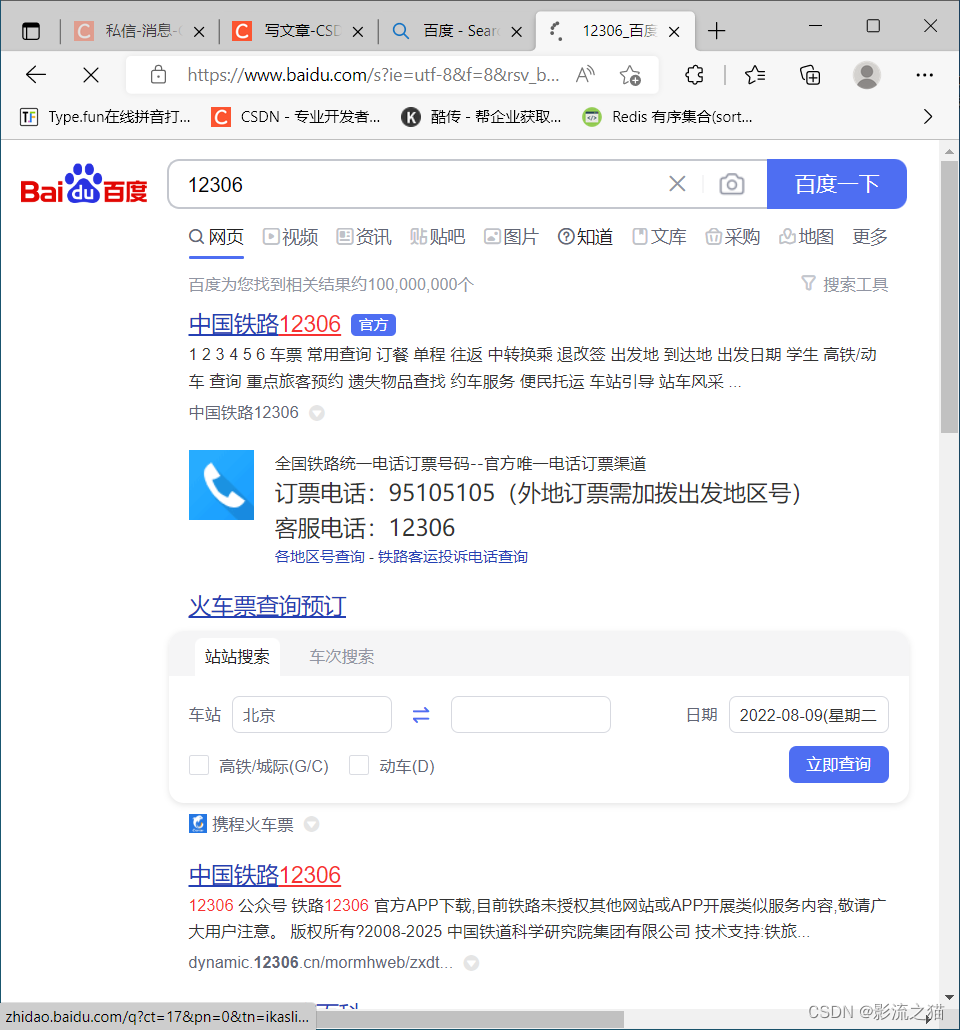Open the browser settings and more menu
The image size is (960, 1030).
pyautogui.click(x=925, y=75)
